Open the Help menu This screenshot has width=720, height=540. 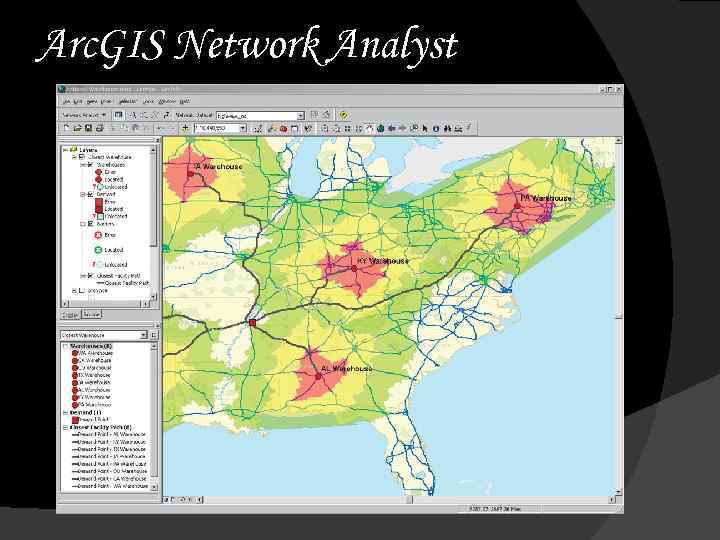(185, 101)
